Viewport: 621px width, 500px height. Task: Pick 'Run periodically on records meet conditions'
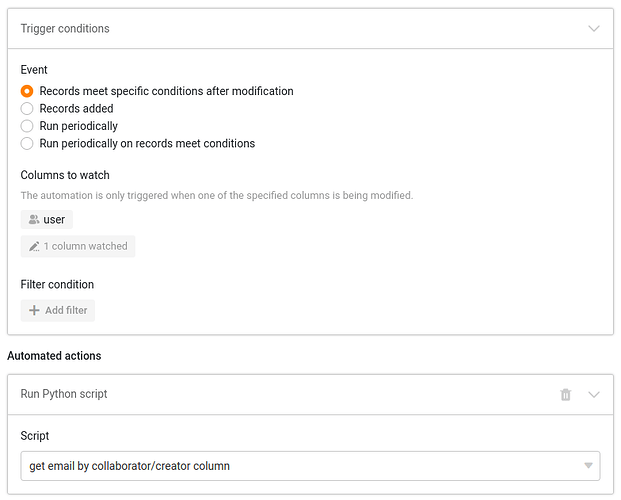click(x=27, y=143)
